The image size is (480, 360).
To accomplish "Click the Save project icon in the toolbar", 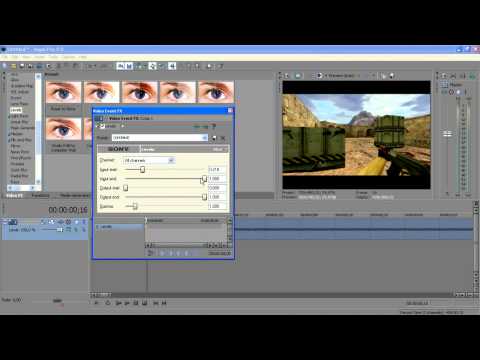I will pyautogui.click(x=22, y=66).
